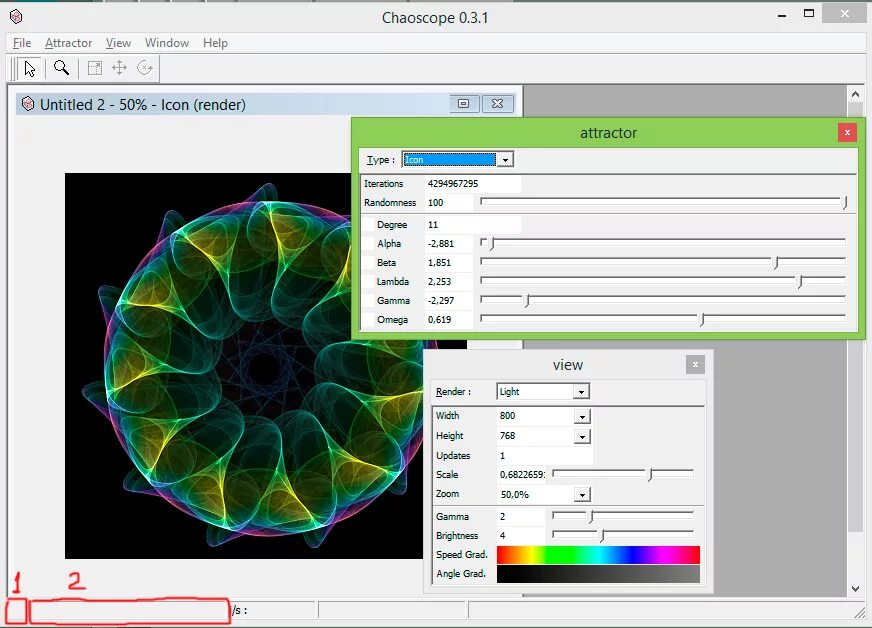
Task: Select the arrow pointer tool
Action: (29, 68)
